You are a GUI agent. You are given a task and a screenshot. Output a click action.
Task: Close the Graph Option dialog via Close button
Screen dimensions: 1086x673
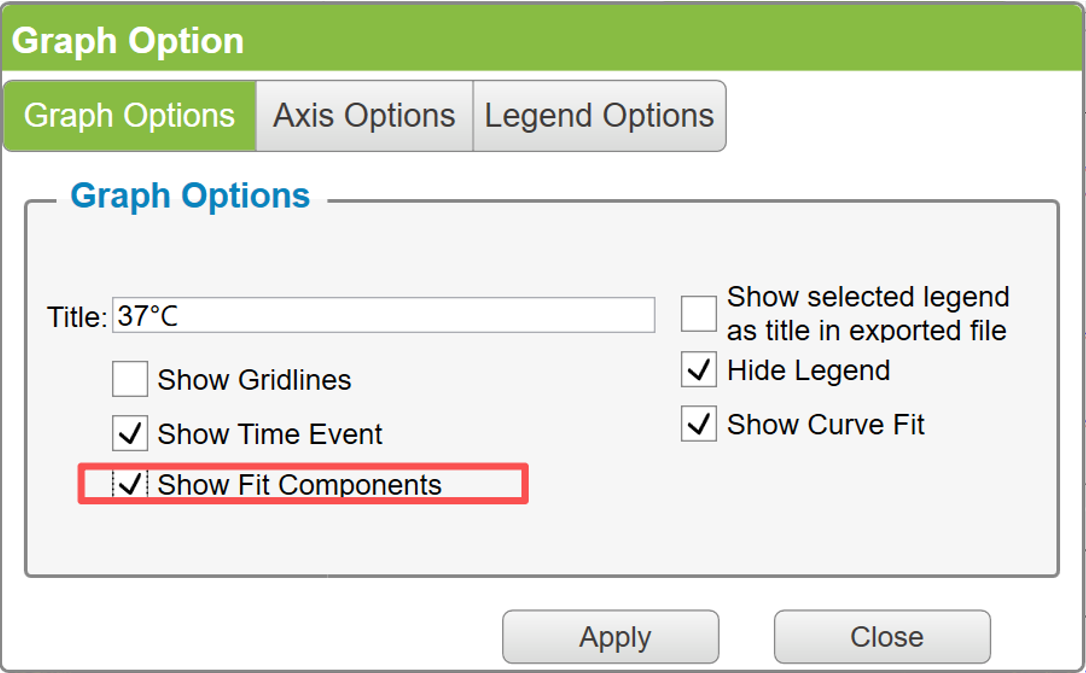[882, 636]
